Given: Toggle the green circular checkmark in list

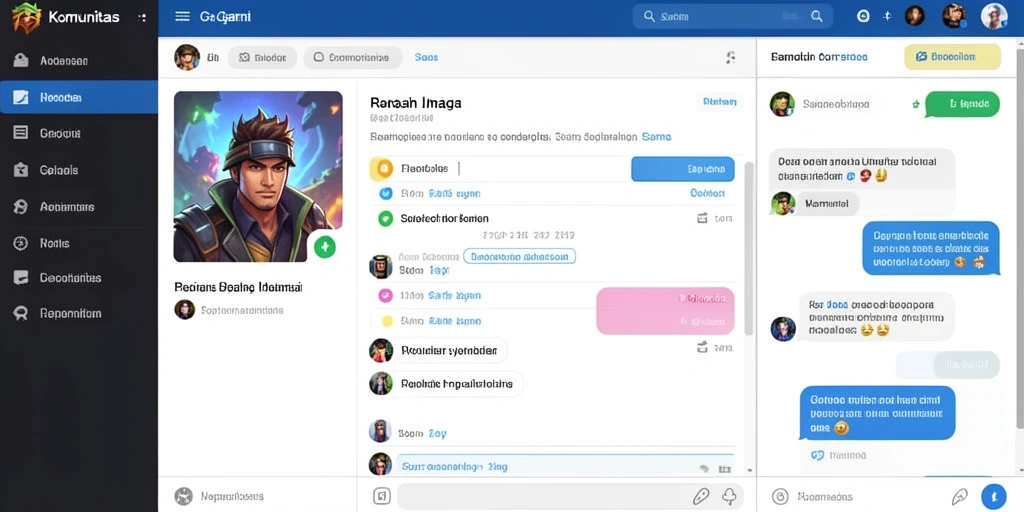Looking at the screenshot, I should pyautogui.click(x=385, y=218).
